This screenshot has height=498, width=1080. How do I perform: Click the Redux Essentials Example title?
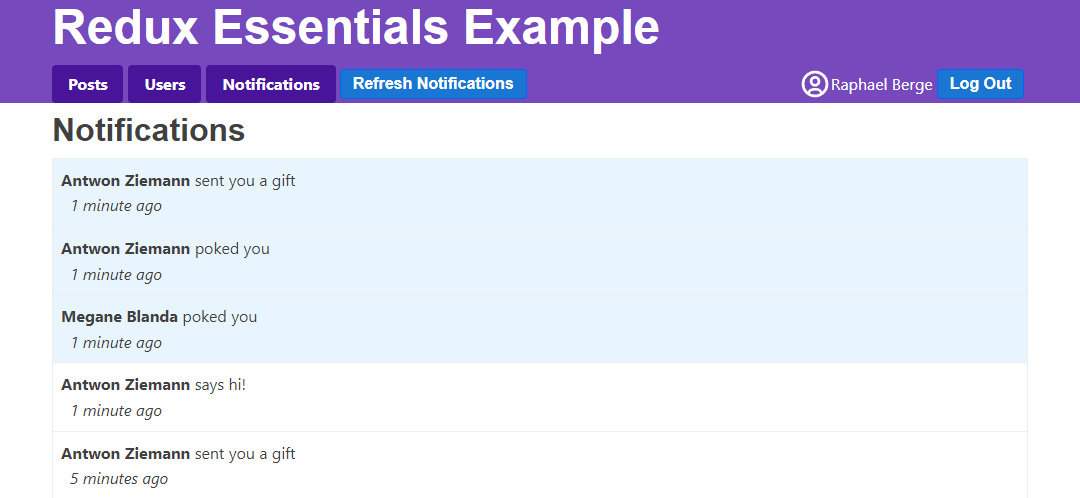[356, 28]
